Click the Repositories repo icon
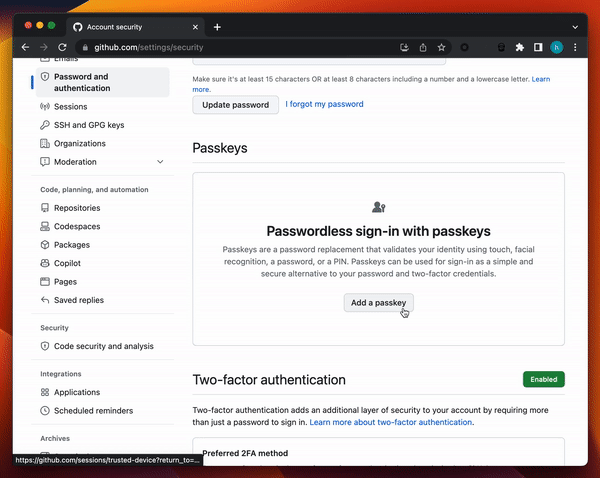600x478 pixels. [44, 208]
